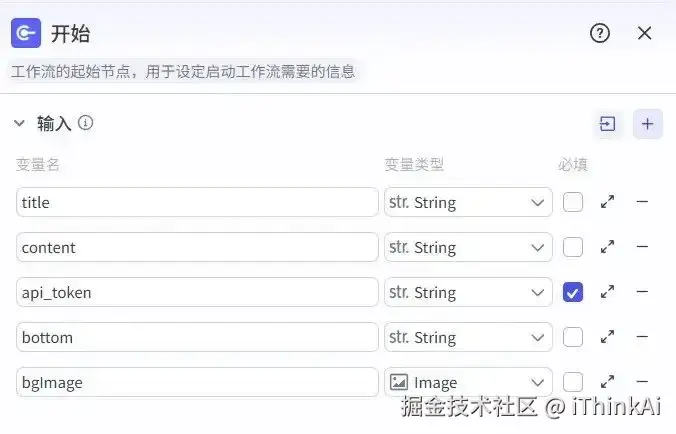Viewport: 676px width, 434px height.
Task: Click the content variable name field
Action: 197,247
